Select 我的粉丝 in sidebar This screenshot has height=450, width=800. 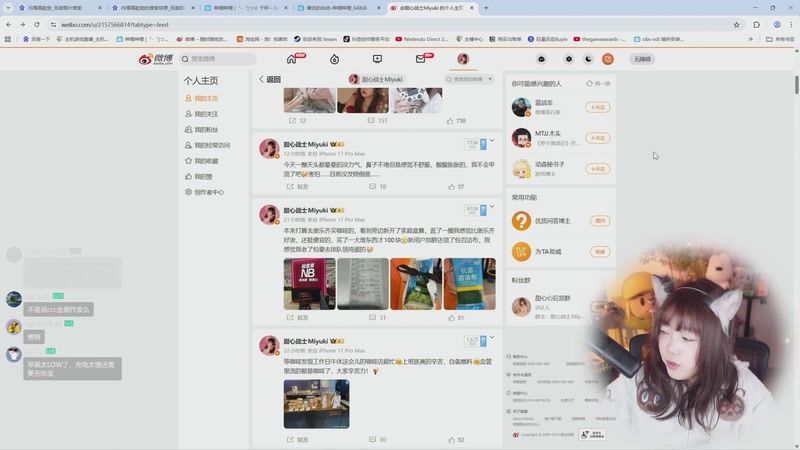pyautogui.click(x=202, y=130)
